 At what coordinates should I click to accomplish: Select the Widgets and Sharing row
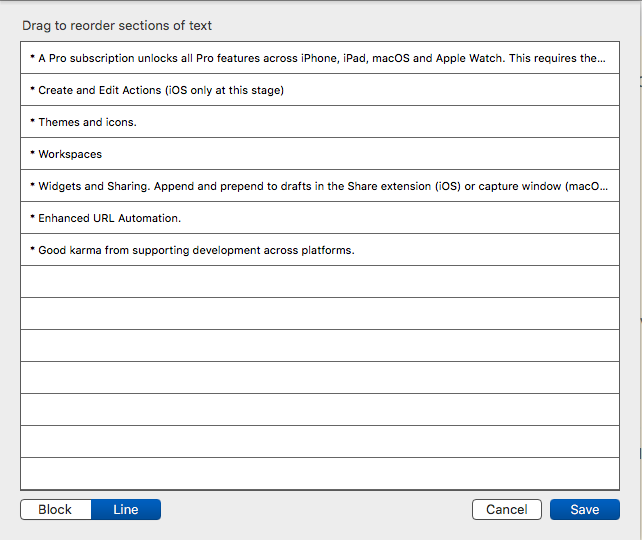(x=320, y=186)
